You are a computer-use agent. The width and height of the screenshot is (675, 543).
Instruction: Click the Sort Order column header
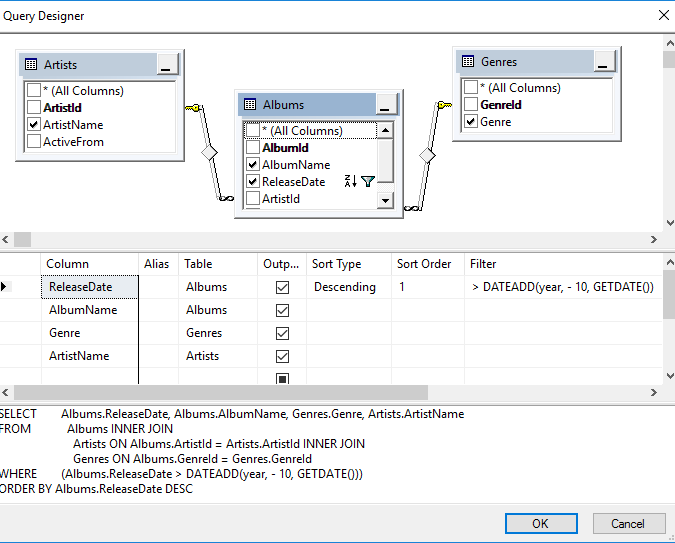424,264
